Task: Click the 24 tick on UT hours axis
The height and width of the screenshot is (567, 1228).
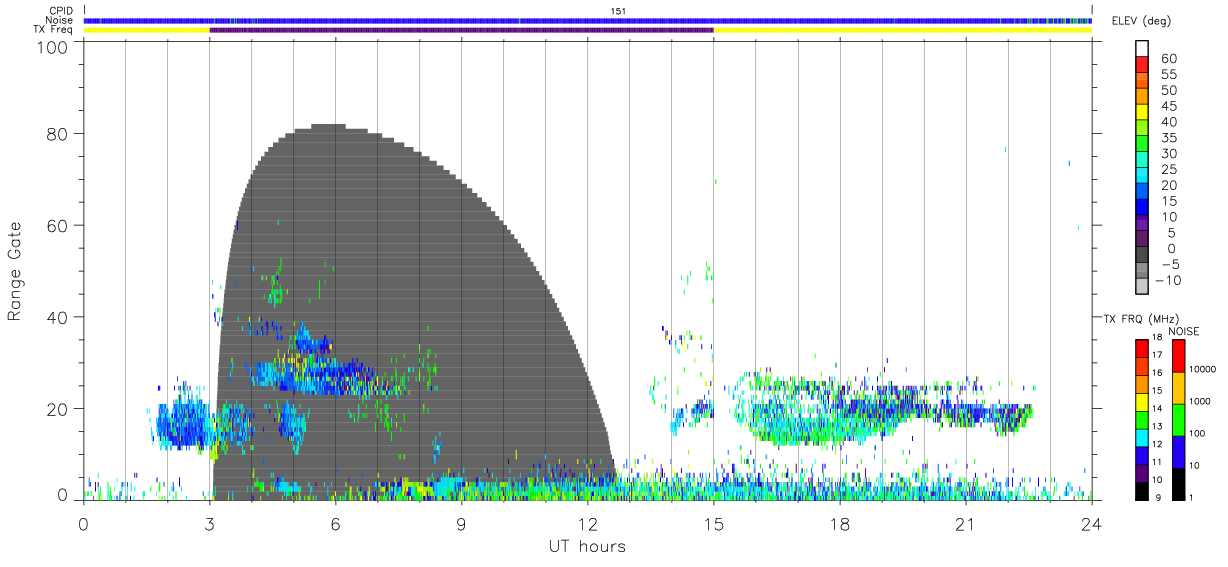Action: tap(1092, 523)
